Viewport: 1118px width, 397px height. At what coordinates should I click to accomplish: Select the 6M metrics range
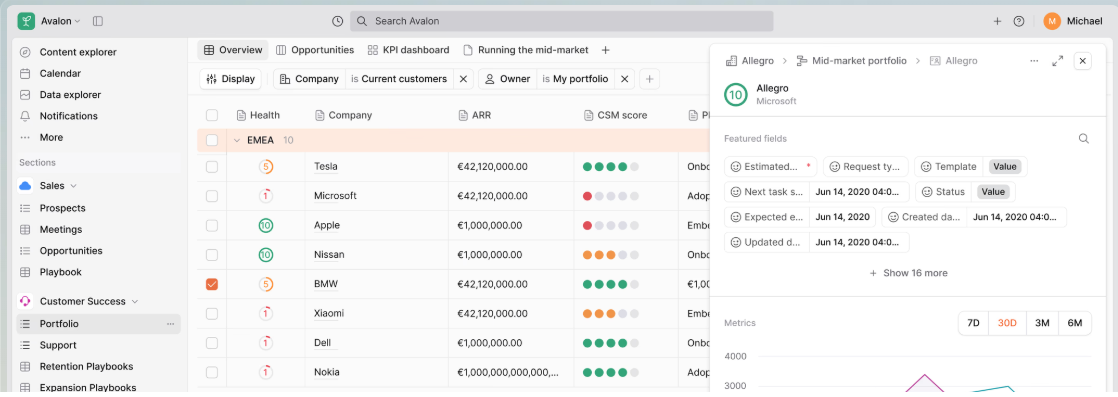pos(1075,323)
